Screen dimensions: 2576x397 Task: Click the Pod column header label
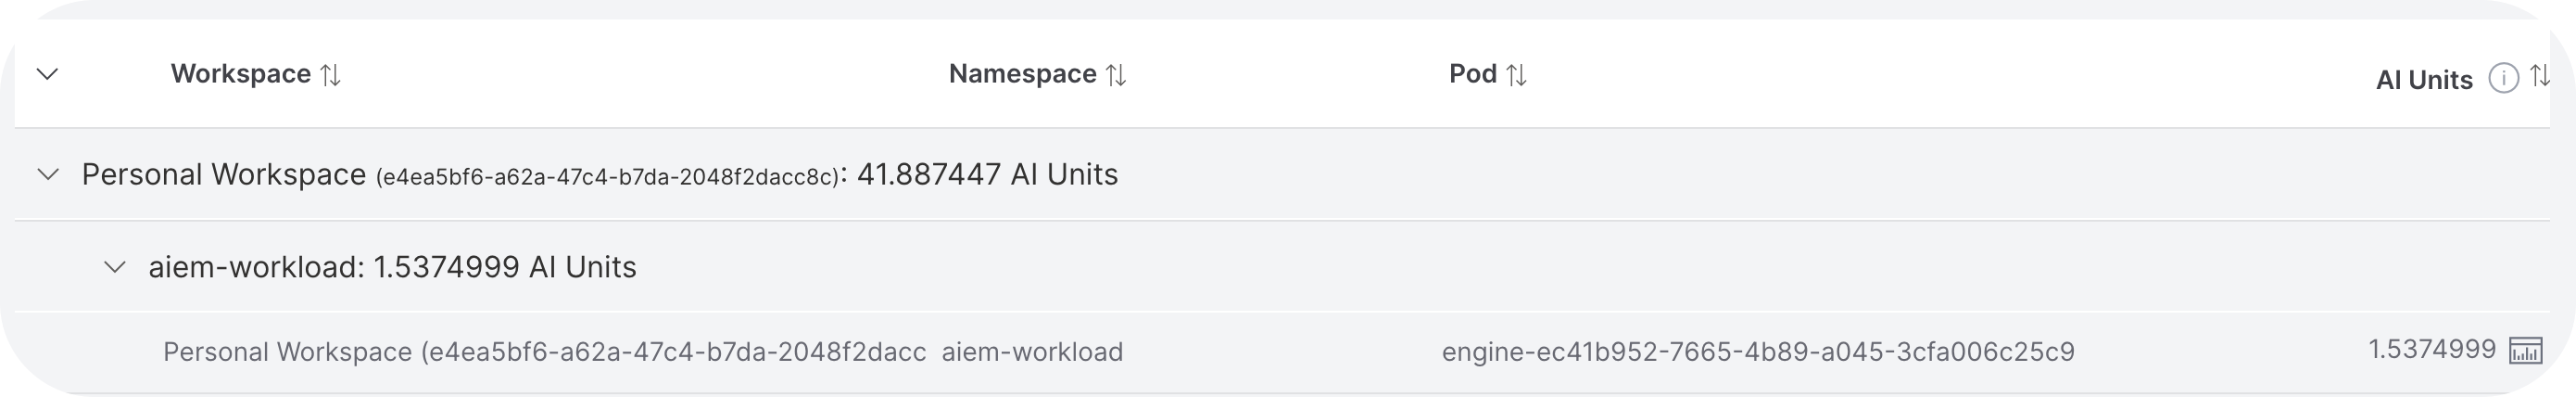click(x=1472, y=74)
